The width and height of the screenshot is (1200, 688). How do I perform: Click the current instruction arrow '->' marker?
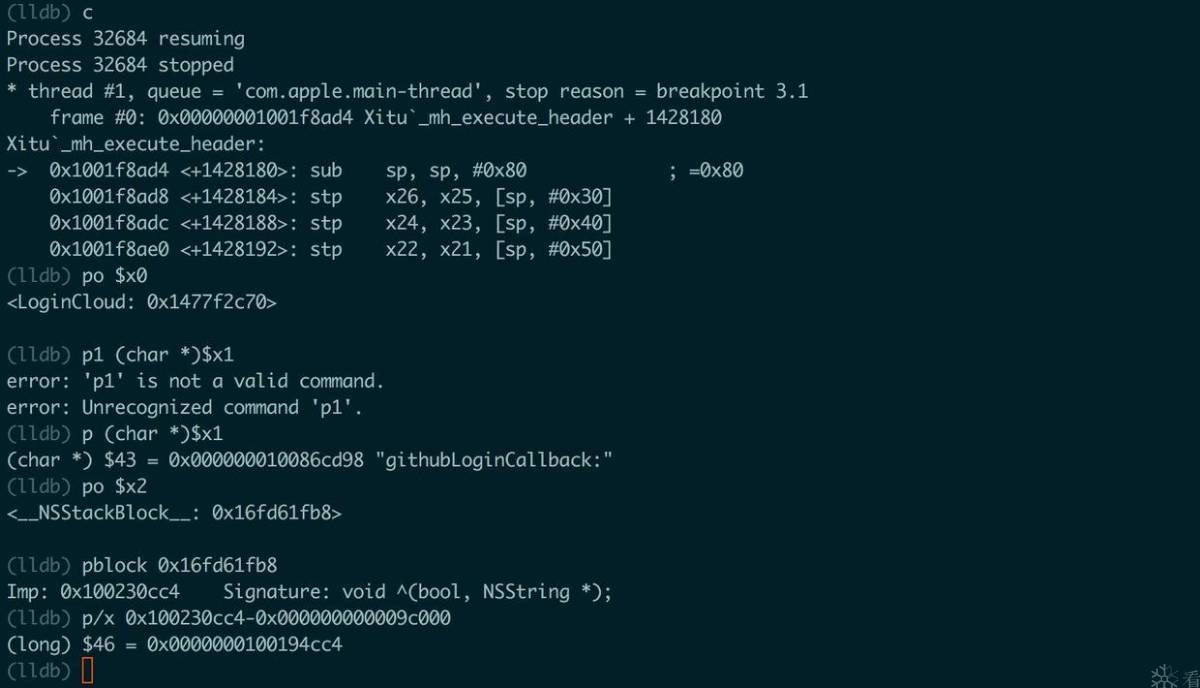(17, 170)
